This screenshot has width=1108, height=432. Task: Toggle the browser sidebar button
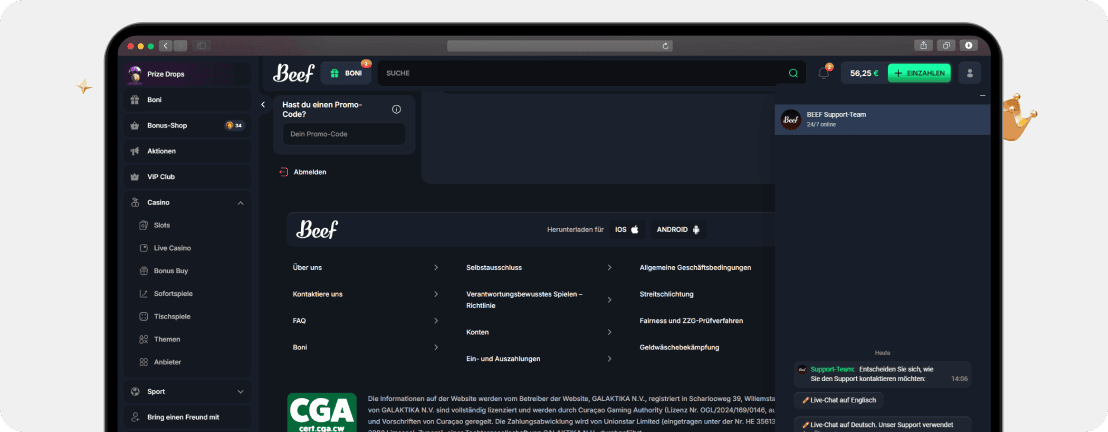201,46
